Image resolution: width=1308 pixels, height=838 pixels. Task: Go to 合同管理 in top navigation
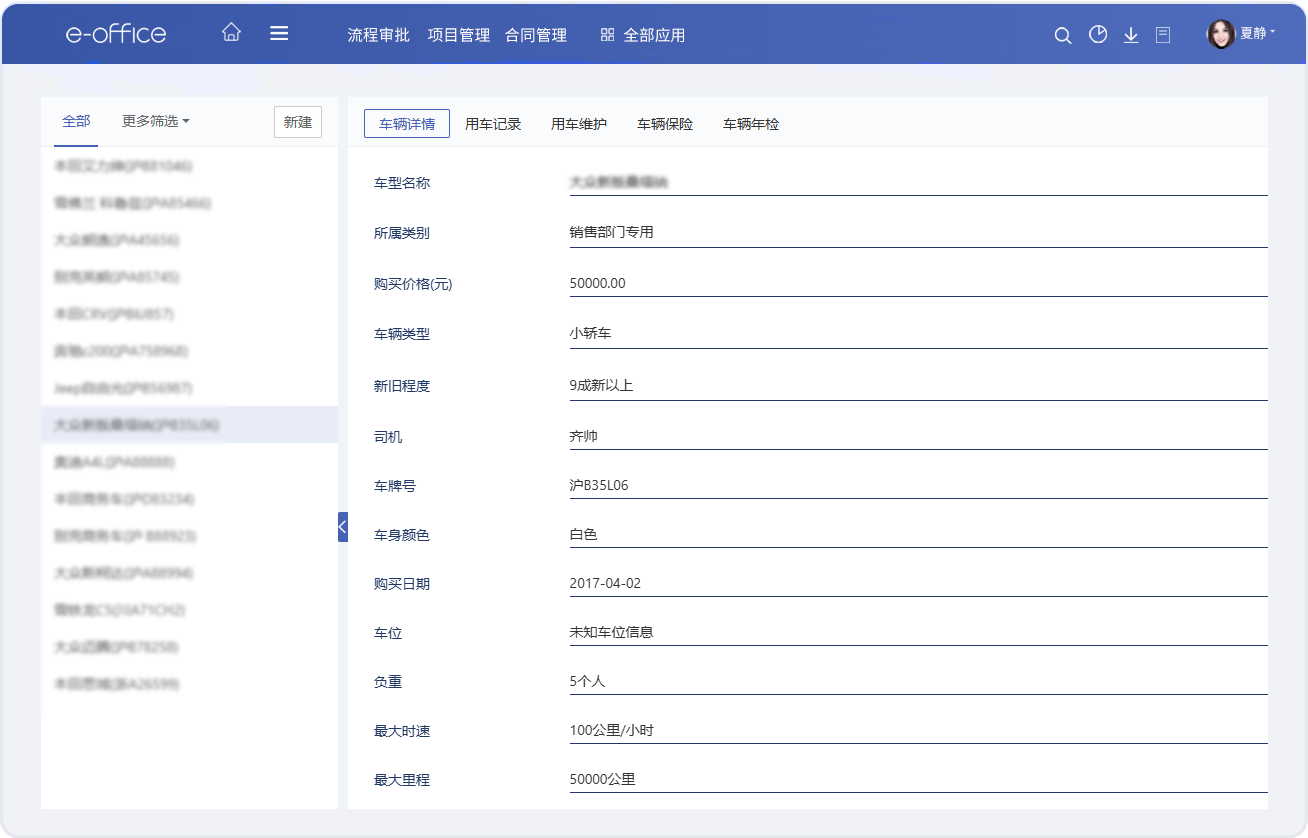coord(536,35)
